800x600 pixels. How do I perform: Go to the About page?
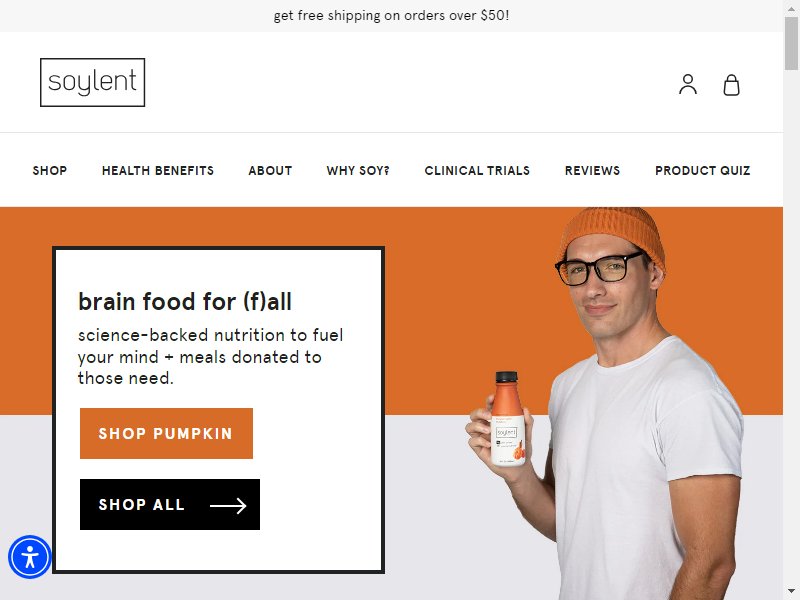point(270,170)
